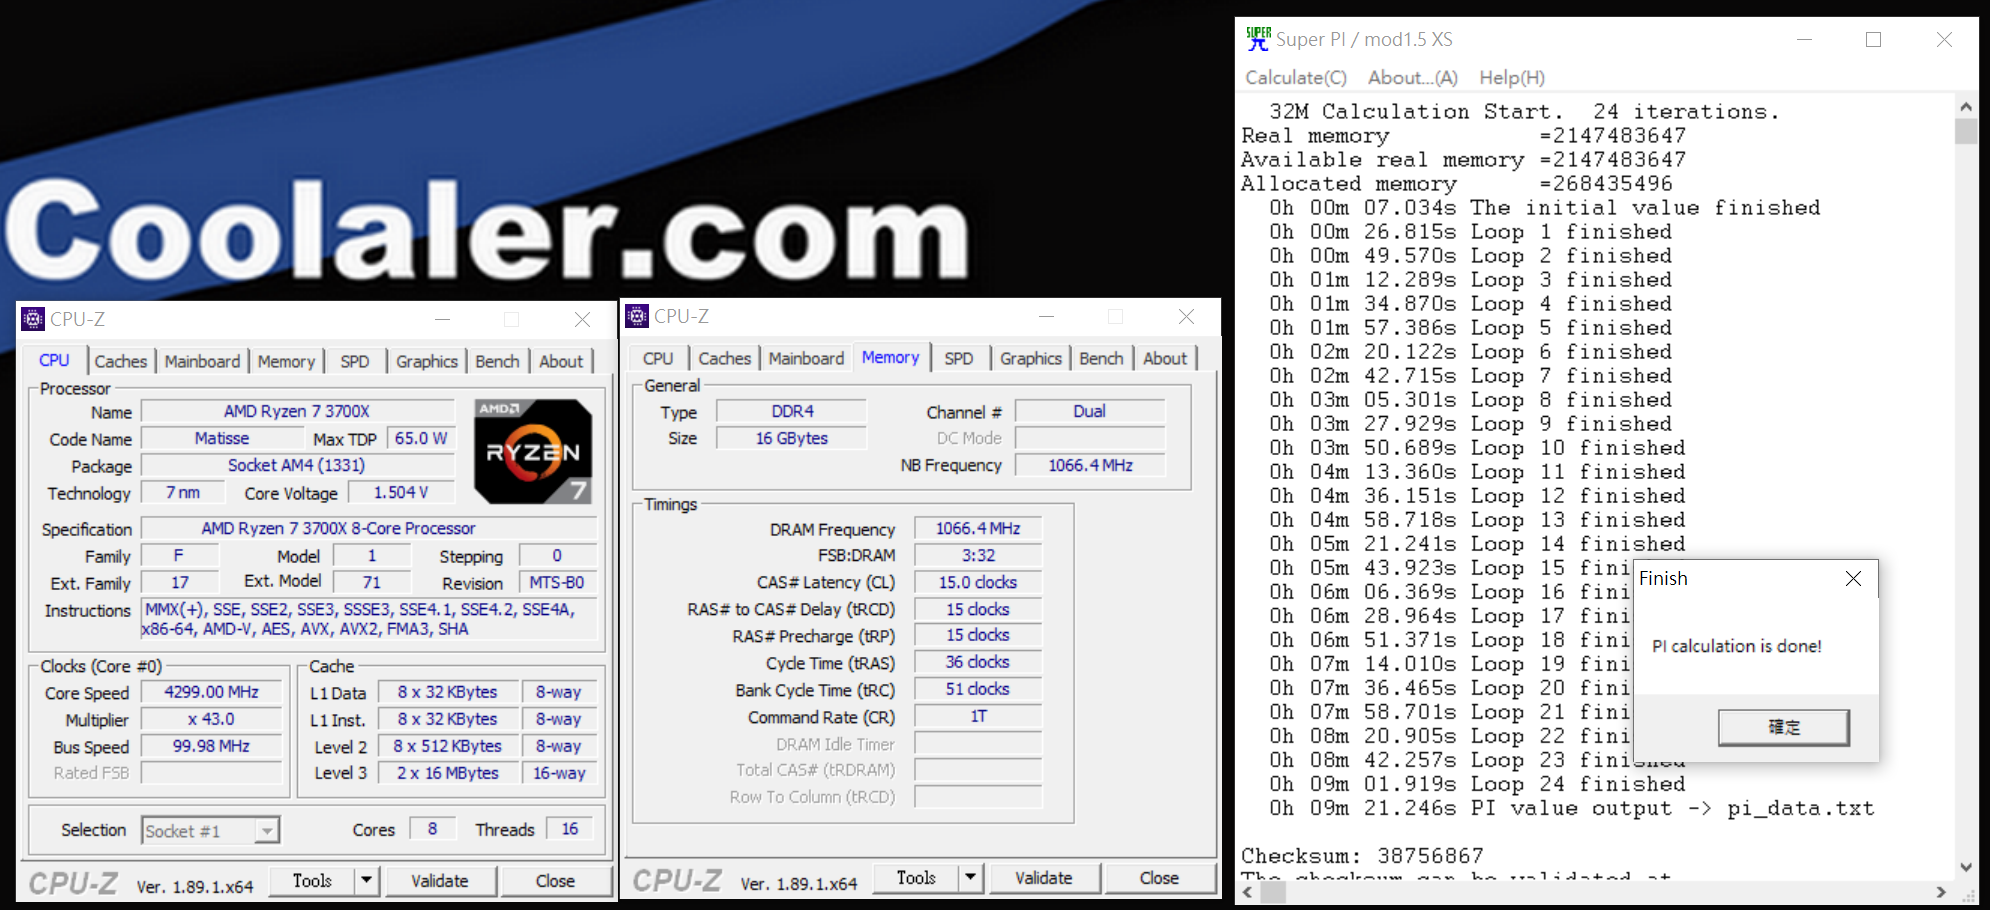The image size is (1990, 910).
Task: Click the Checksum: 38756867 line
Action: [1362, 856]
